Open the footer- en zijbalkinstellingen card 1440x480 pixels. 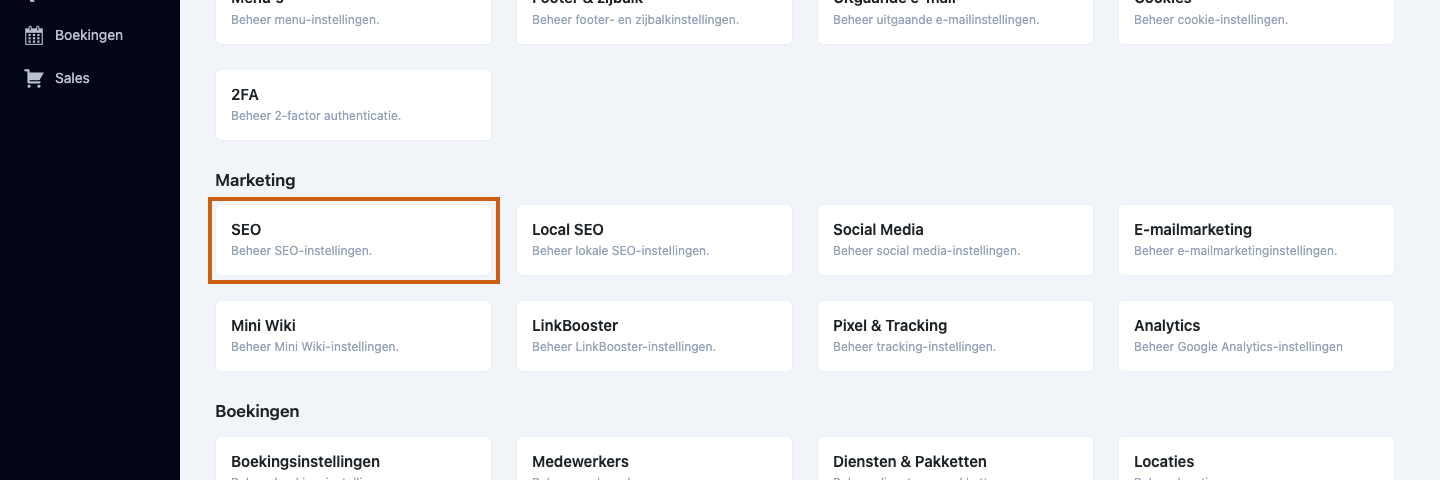point(655,22)
